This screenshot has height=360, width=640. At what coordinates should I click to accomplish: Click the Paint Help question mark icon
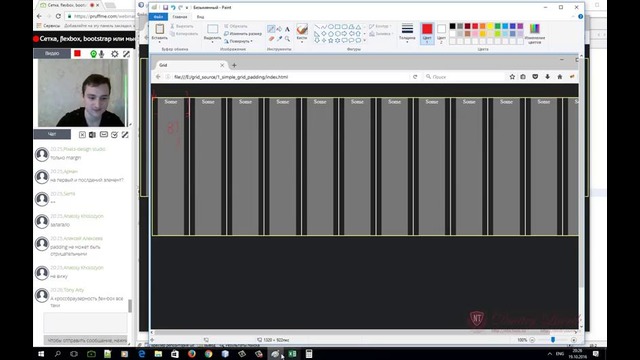point(580,17)
